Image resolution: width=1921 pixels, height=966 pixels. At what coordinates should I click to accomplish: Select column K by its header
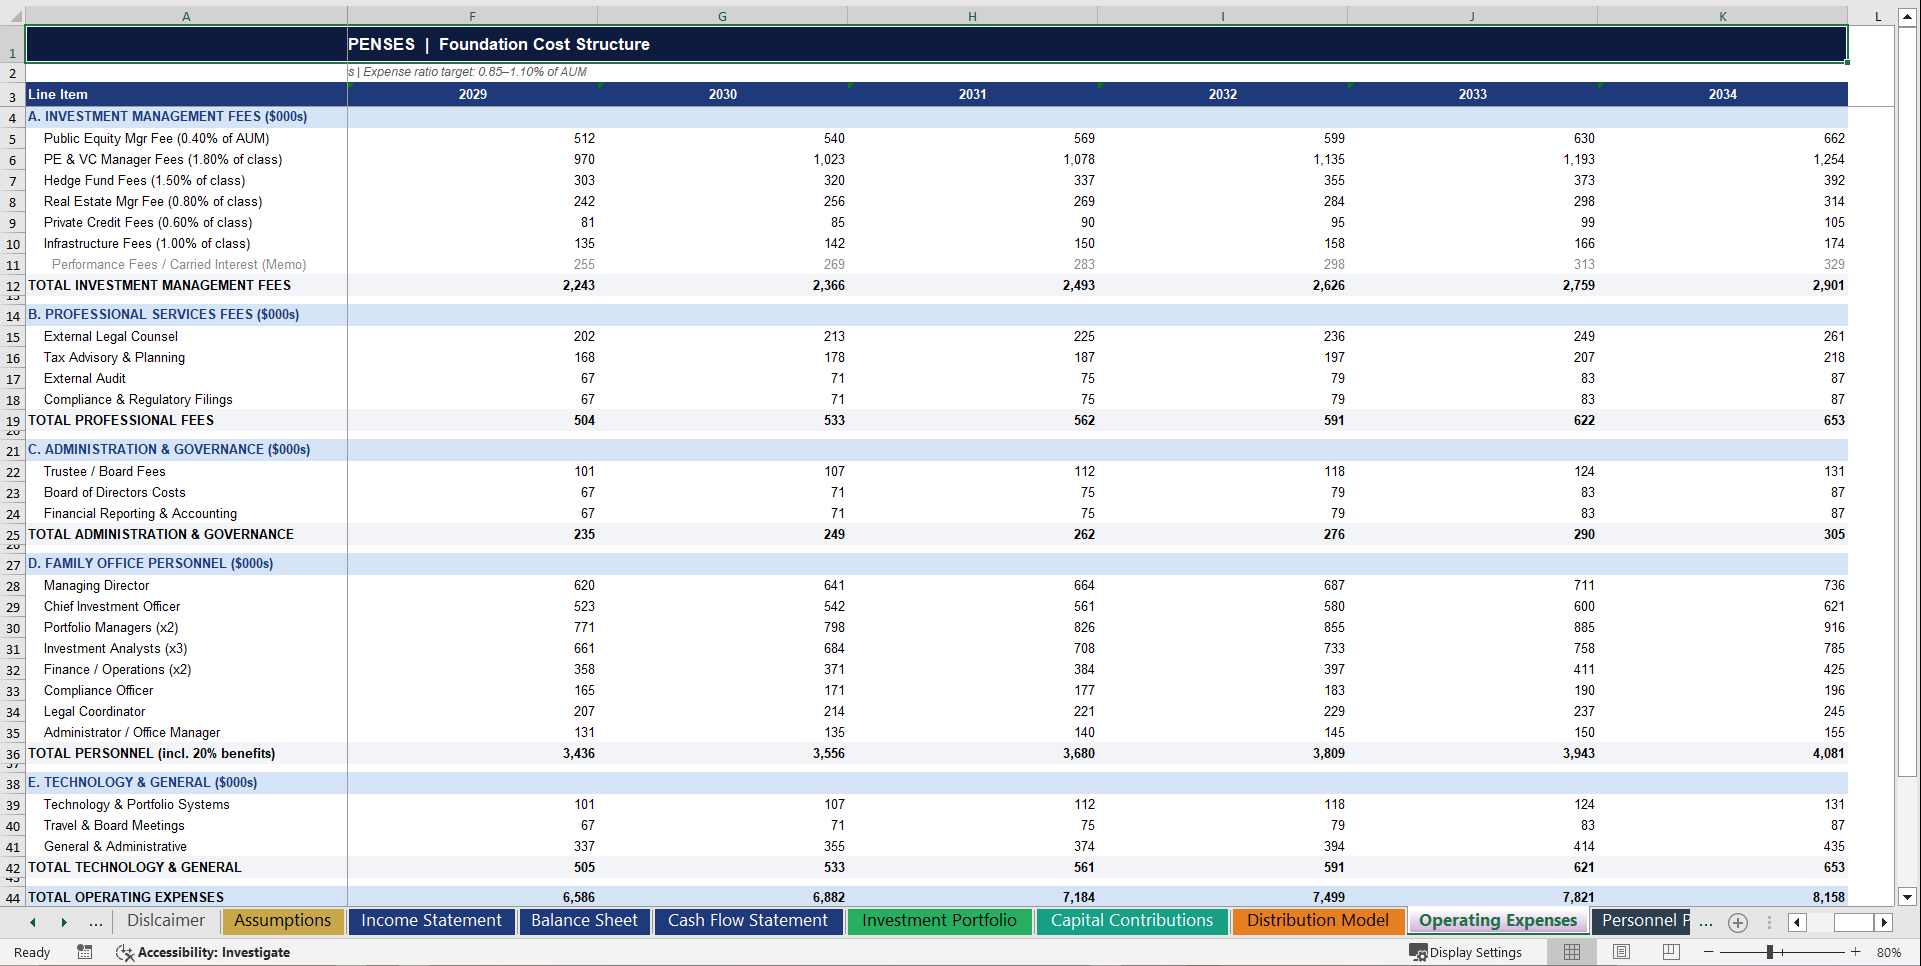tap(1722, 16)
